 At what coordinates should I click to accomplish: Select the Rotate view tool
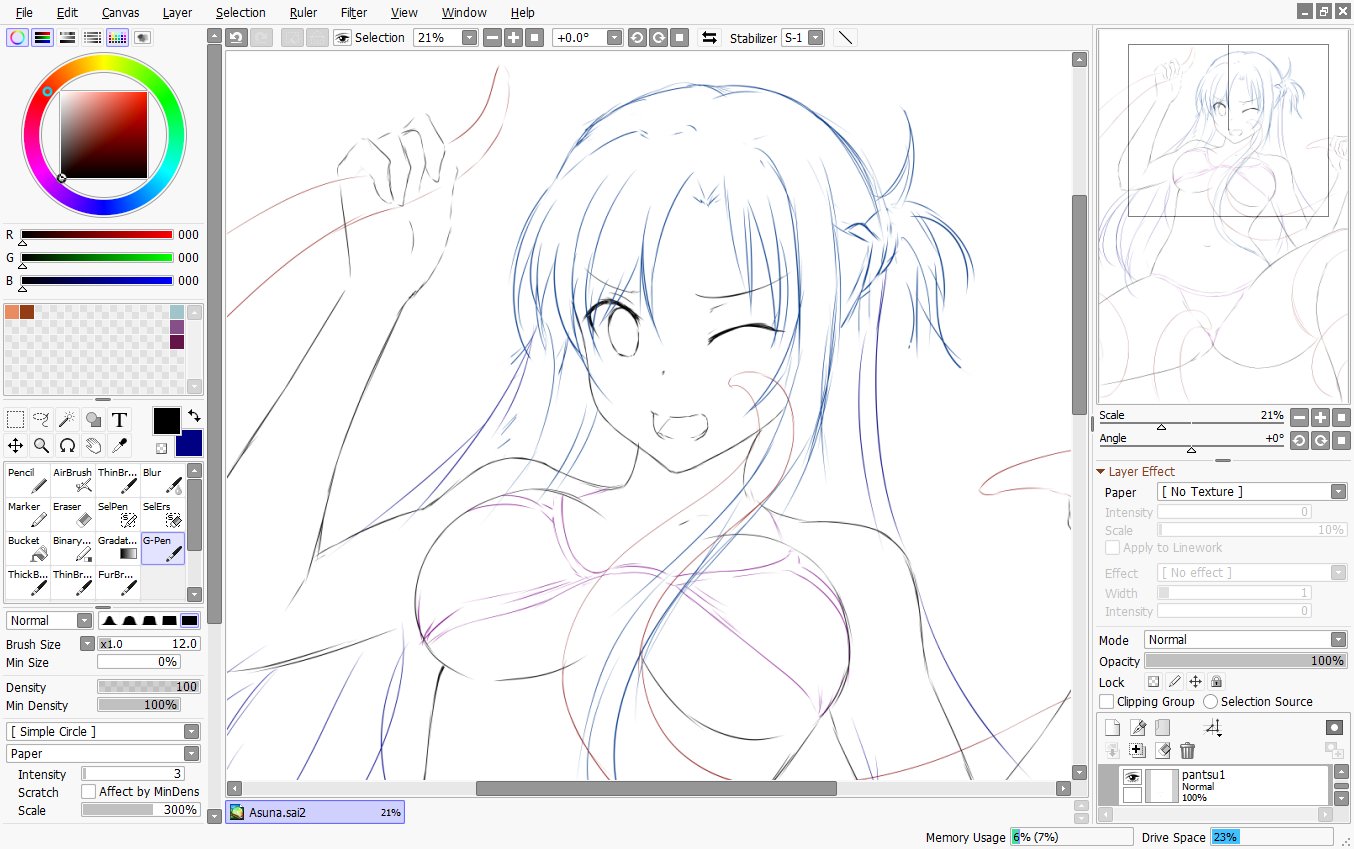click(x=67, y=445)
